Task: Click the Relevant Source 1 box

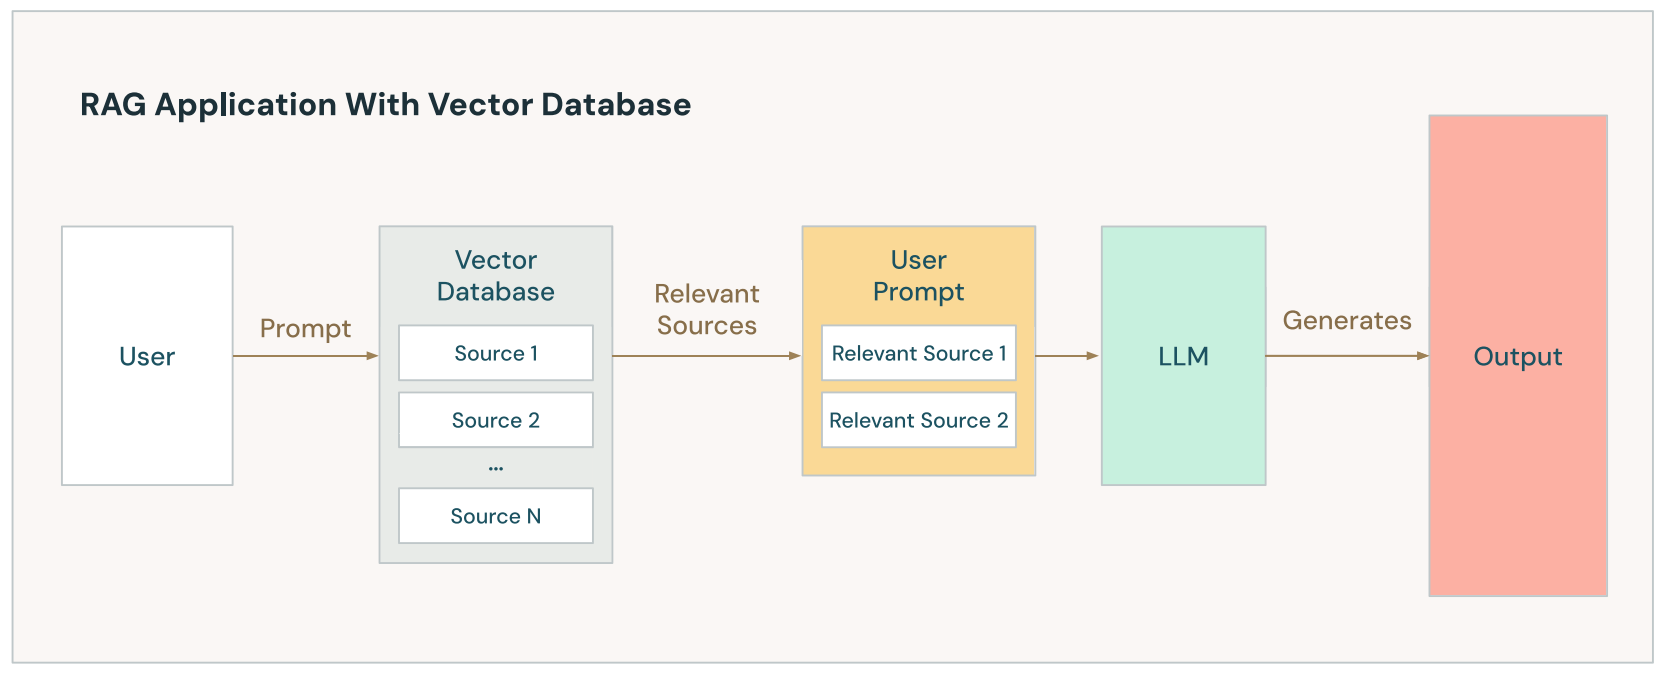Action: pos(918,353)
